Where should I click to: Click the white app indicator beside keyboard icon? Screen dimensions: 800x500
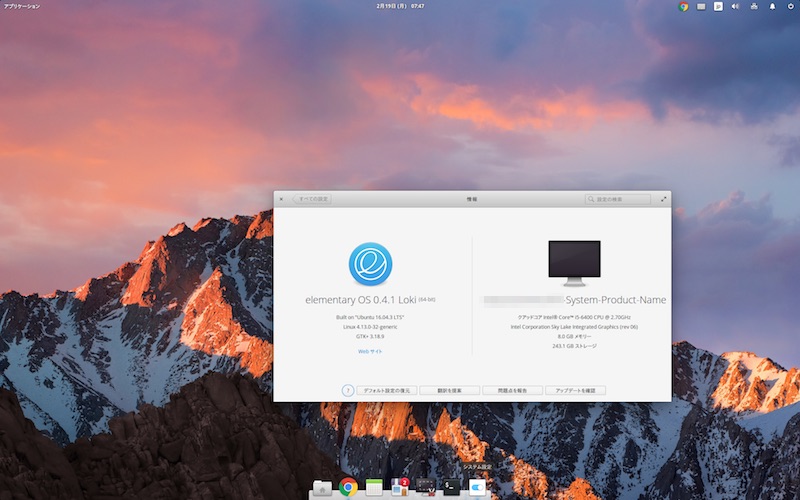[718, 6]
